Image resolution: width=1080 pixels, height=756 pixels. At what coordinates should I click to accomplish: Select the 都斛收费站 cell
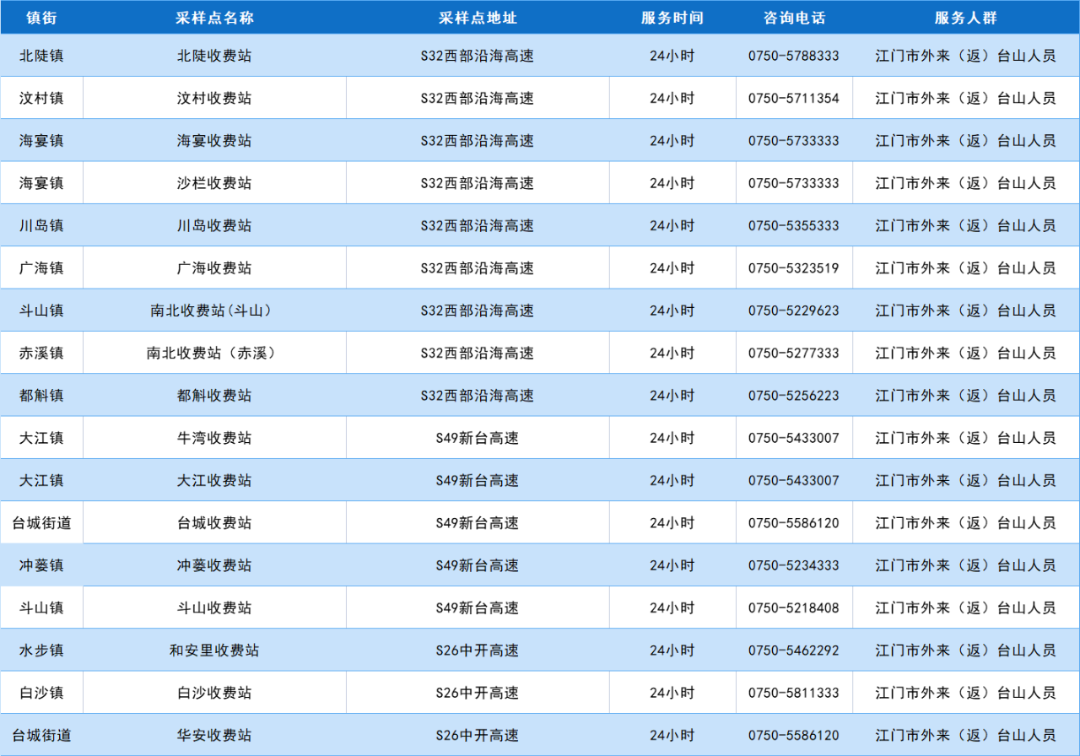pos(214,396)
